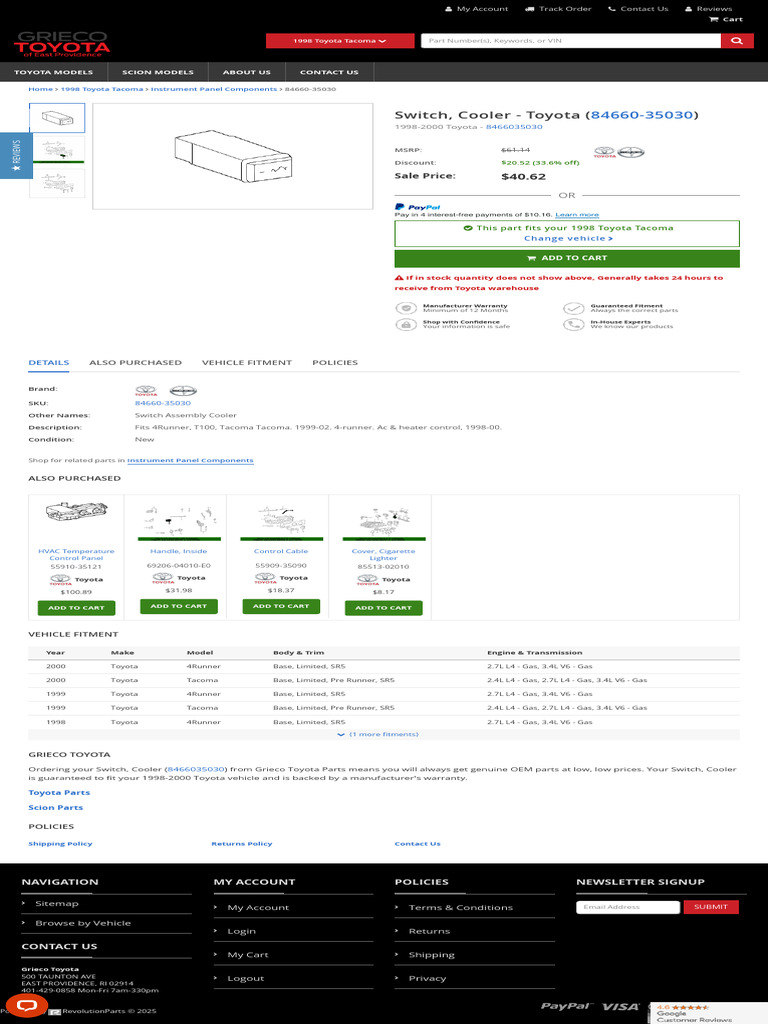Select second product diagram thumbnail
768x1024 pixels.
tap(57, 149)
